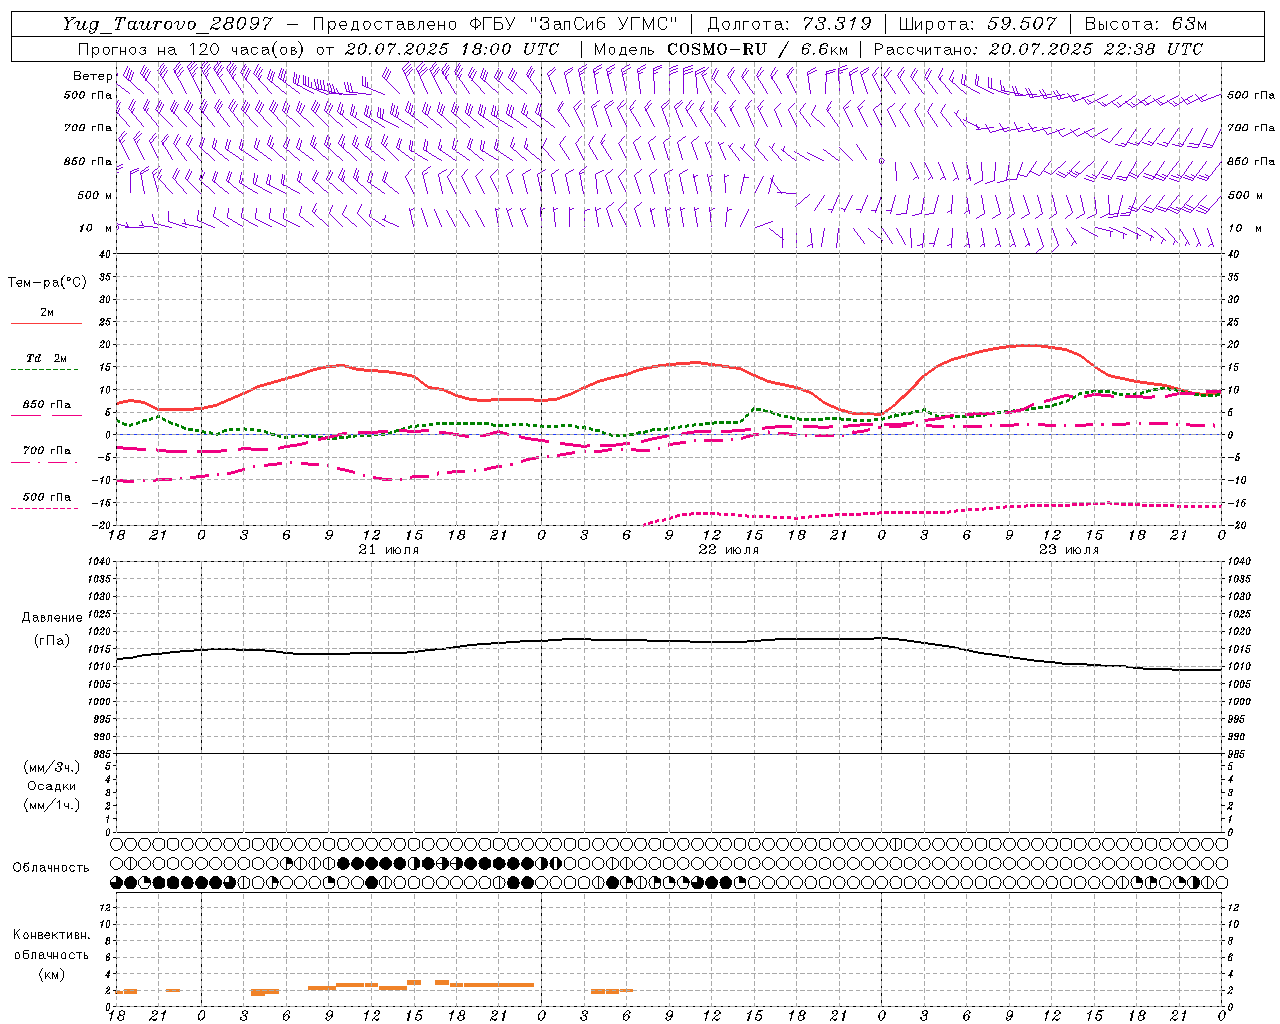Click the '(гПа)' unit label under Давление

tap(51, 641)
